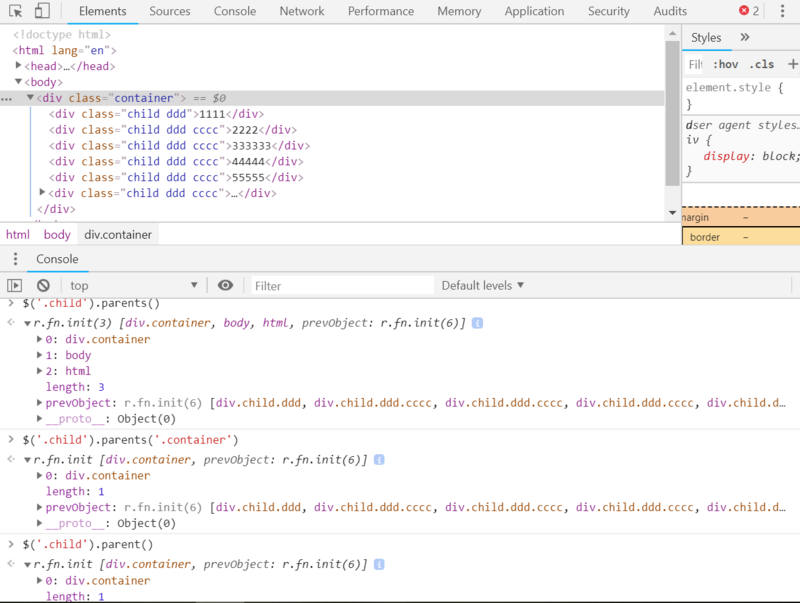Click the Elements panel scrollbar thumb
The image size is (800, 603).
672,113
